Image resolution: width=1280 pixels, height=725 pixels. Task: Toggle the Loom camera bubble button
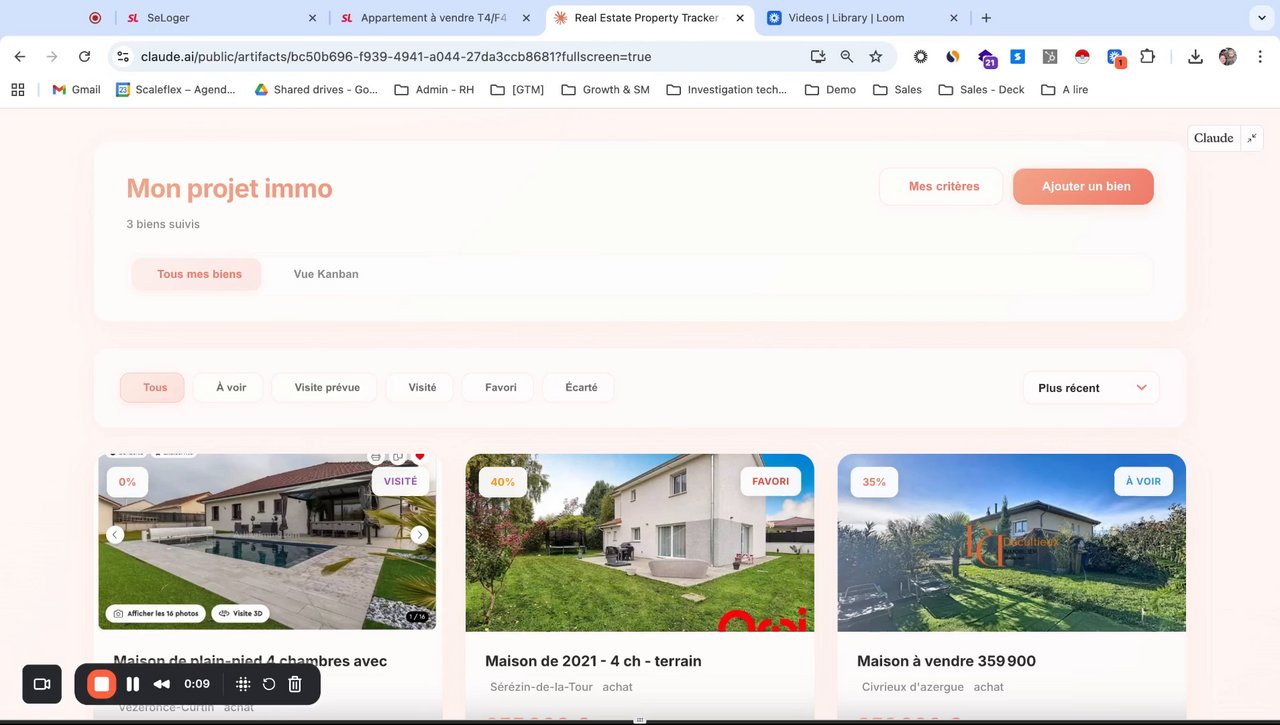pyautogui.click(x=42, y=684)
